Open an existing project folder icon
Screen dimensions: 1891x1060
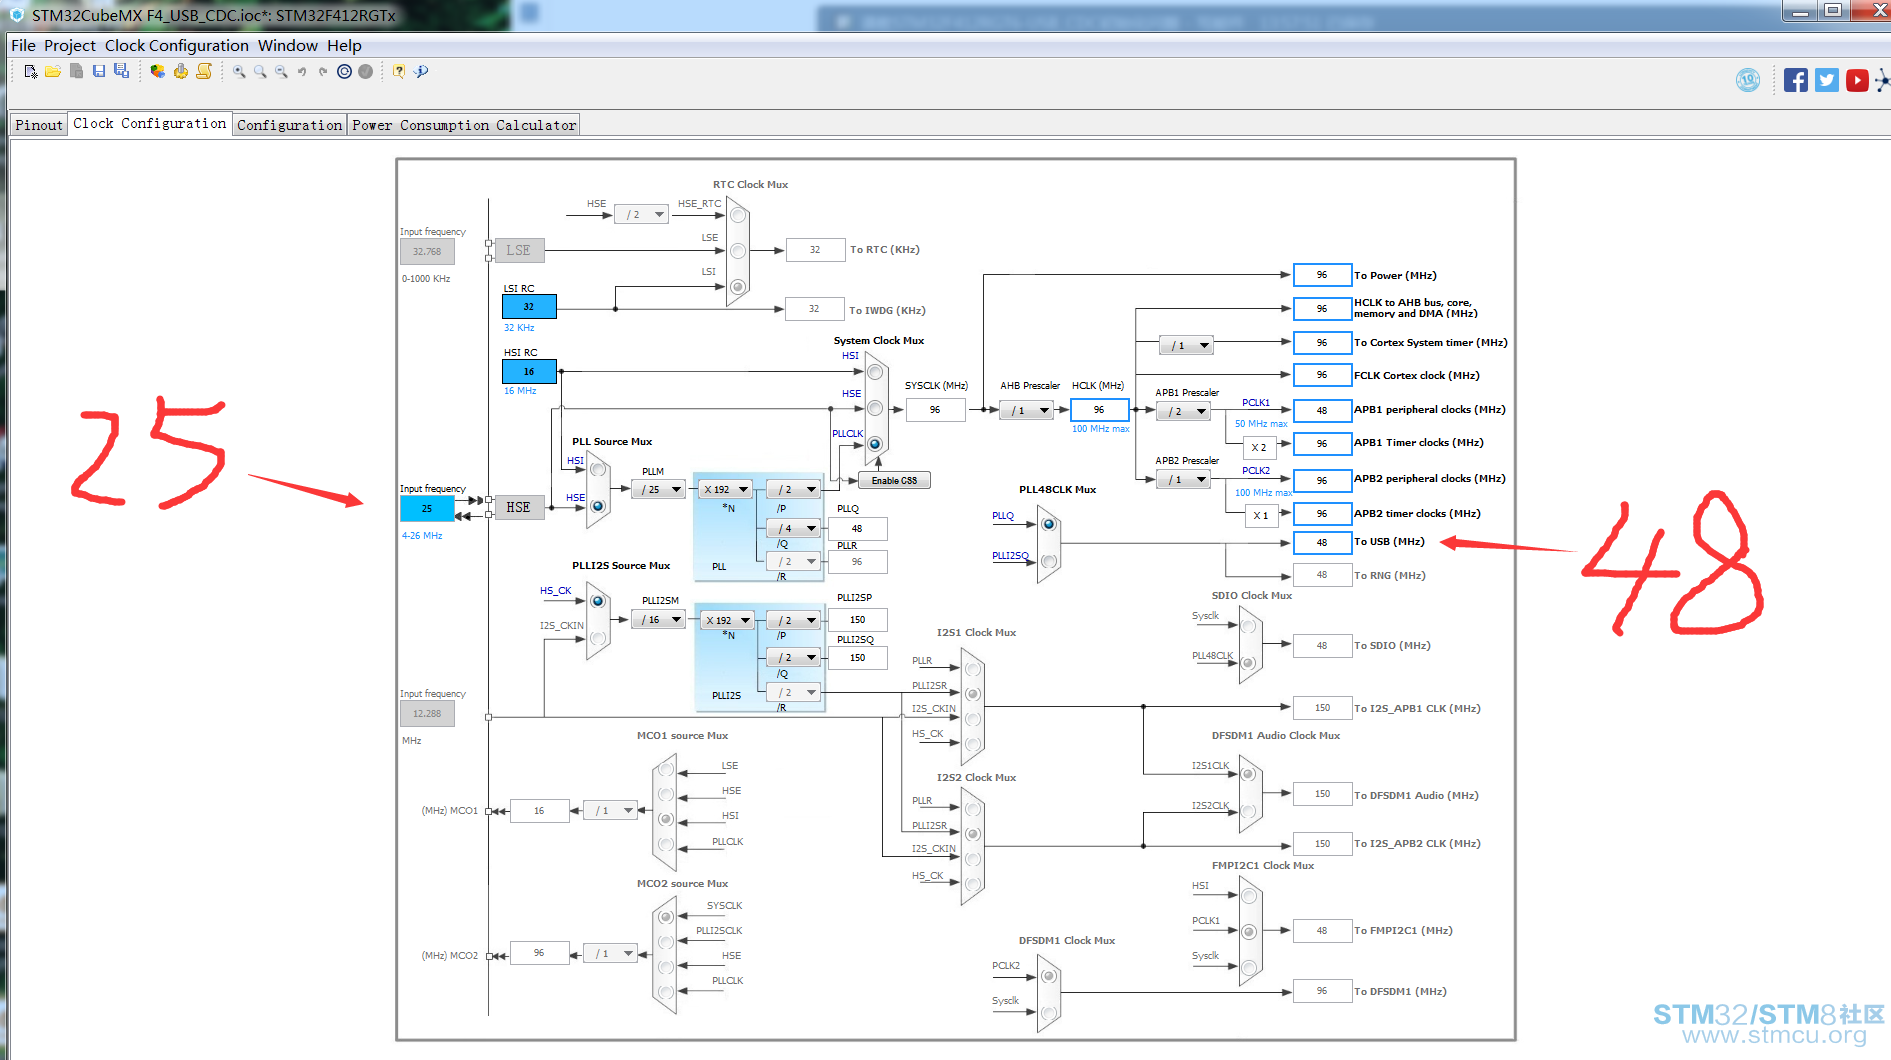coord(53,72)
